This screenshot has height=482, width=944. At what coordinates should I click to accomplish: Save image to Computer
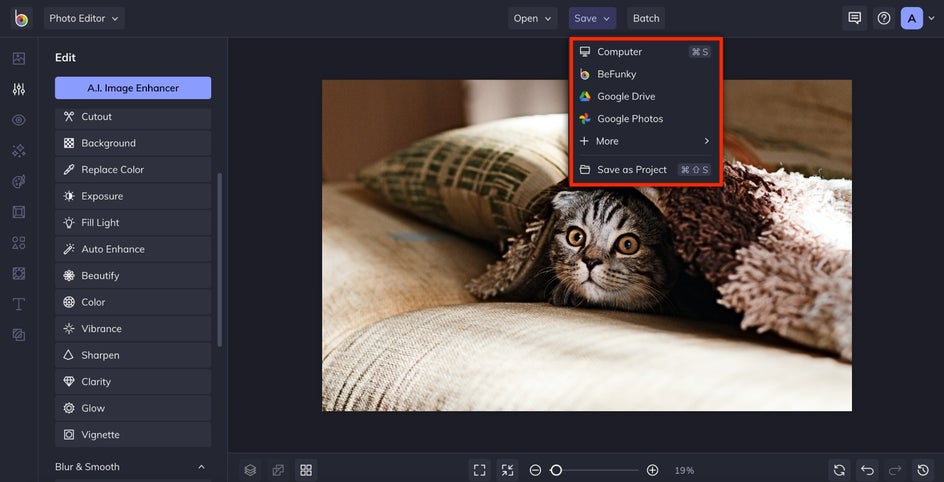click(645, 52)
